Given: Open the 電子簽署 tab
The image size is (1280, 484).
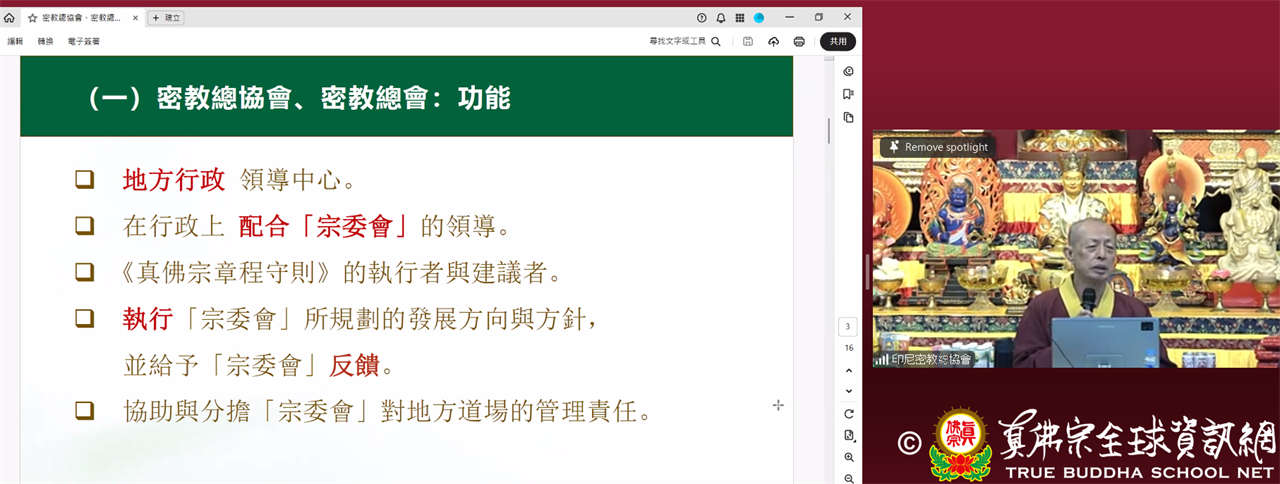Looking at the screenshot, I should click(x=83, y=42).
